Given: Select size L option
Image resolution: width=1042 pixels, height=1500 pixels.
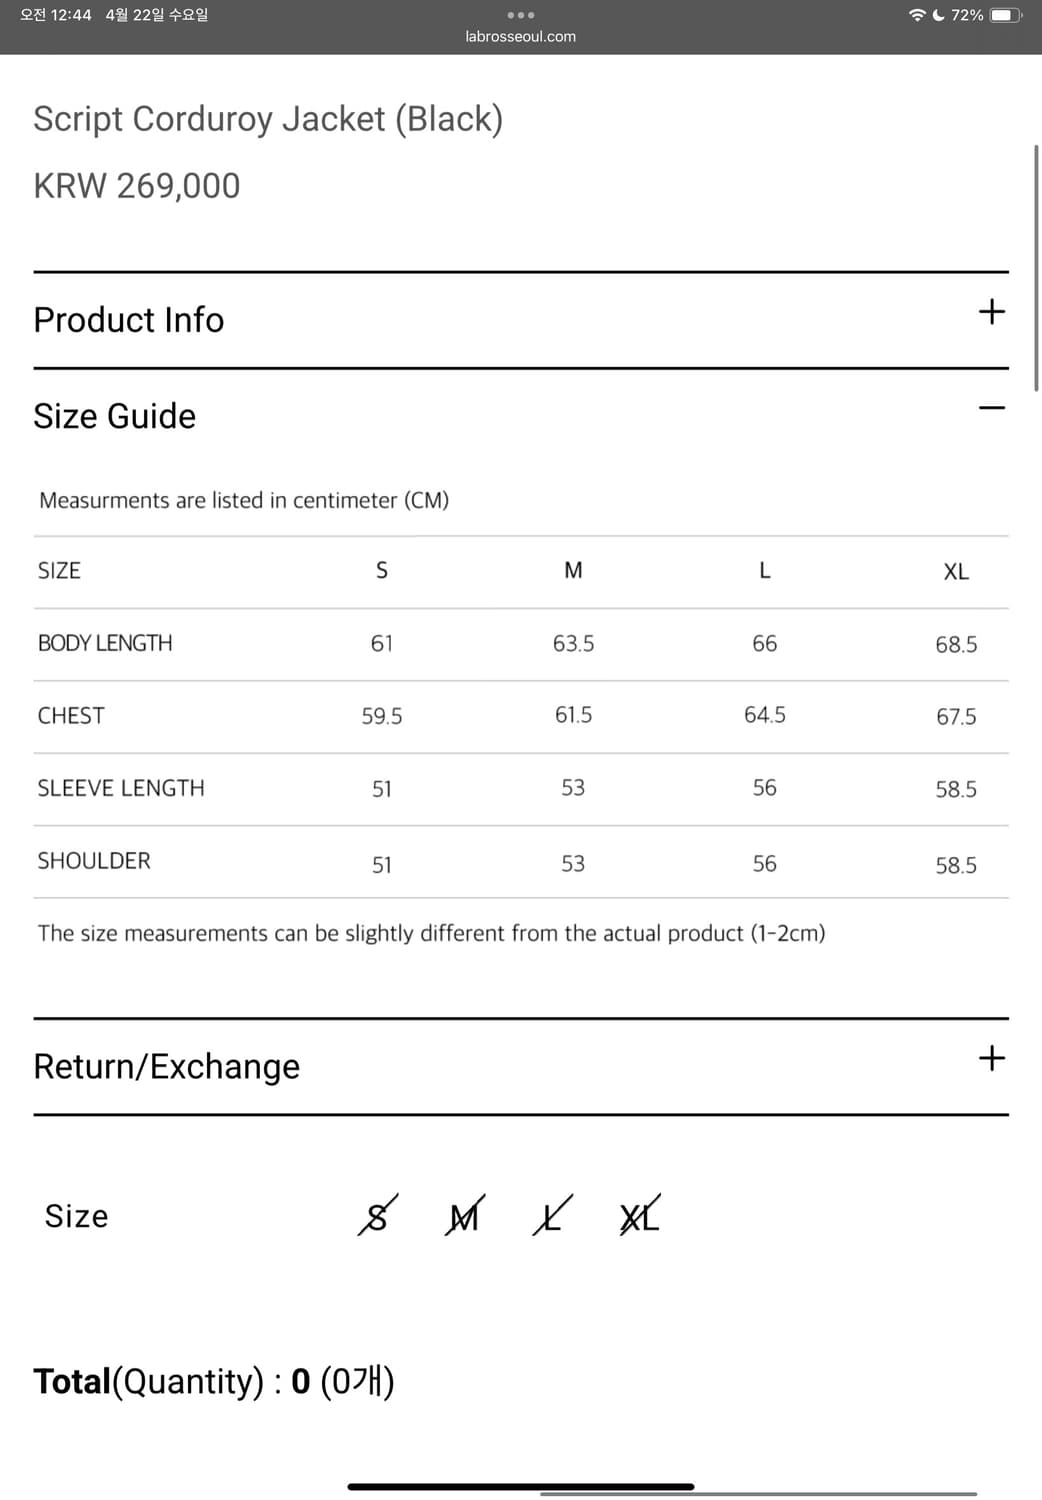Looking at the screenshot, I should click(552, 1216).
